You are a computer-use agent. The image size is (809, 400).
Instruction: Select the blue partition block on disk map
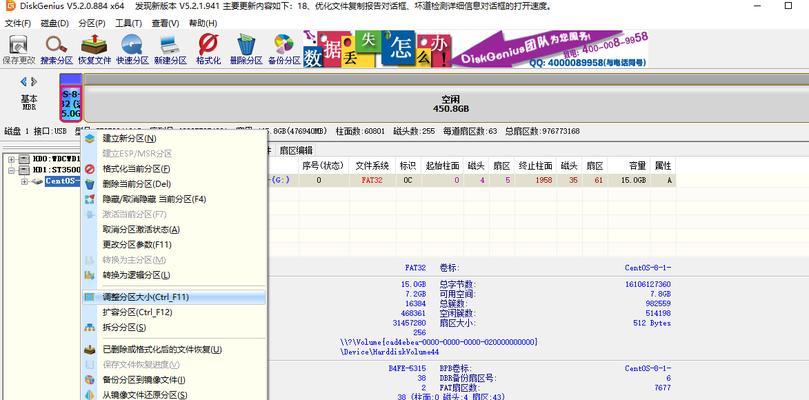point(71,98)
